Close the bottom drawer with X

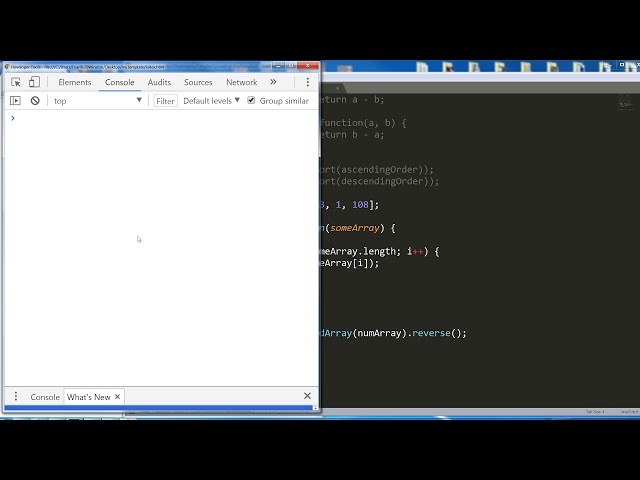[307, 396]
